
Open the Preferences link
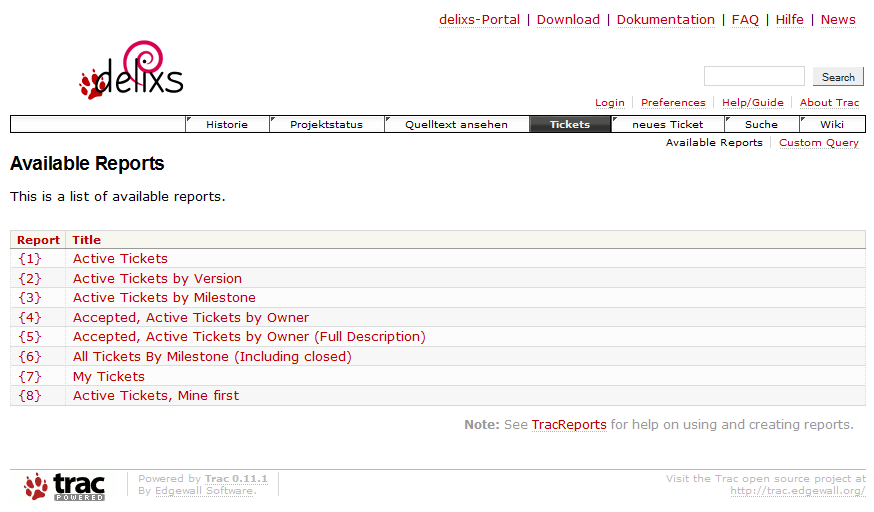673,103
